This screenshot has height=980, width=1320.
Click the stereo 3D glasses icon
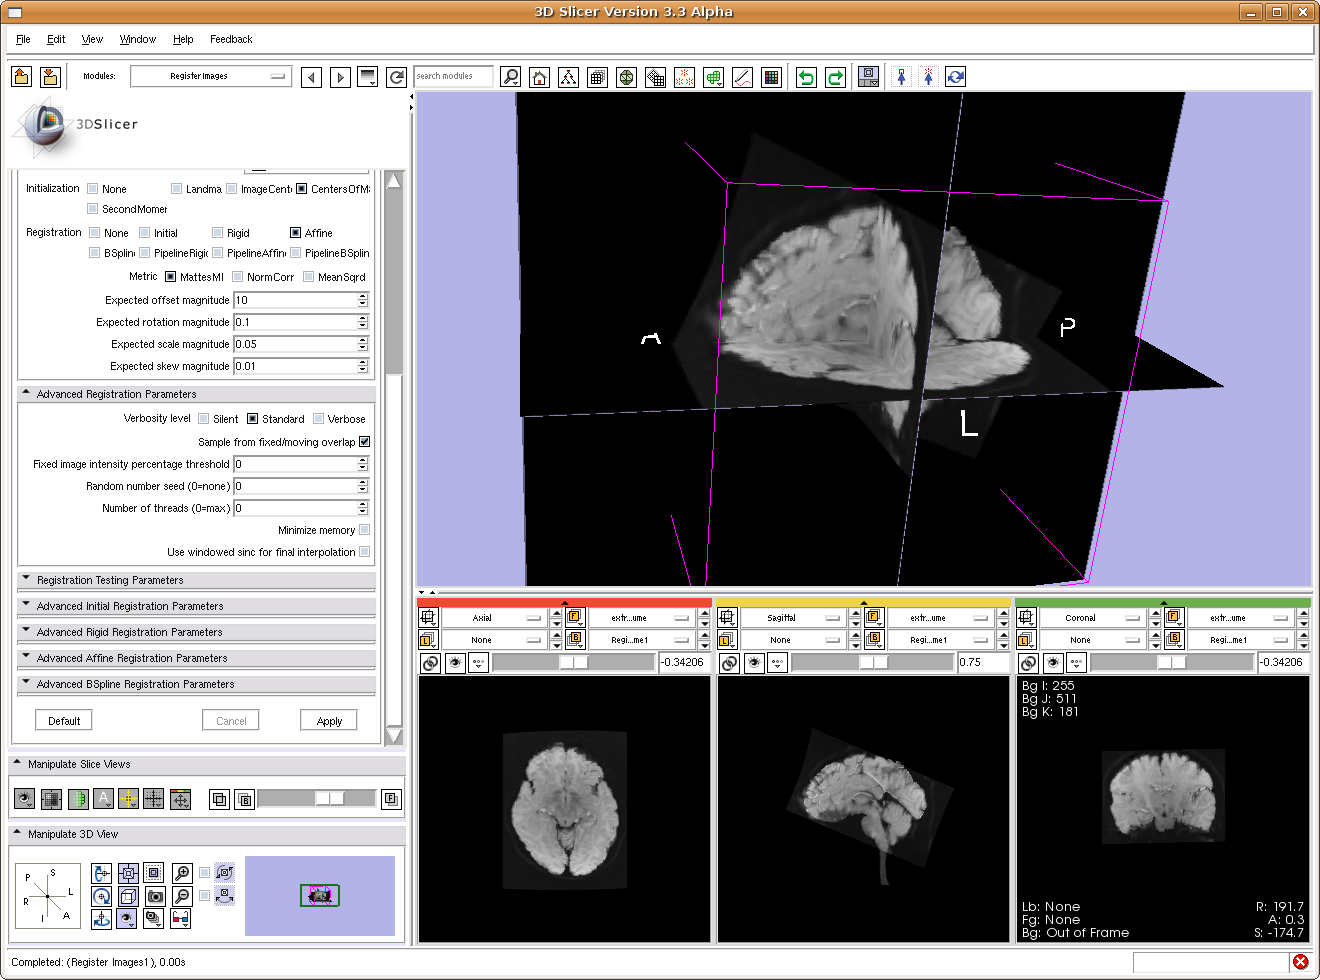[180, 919]
